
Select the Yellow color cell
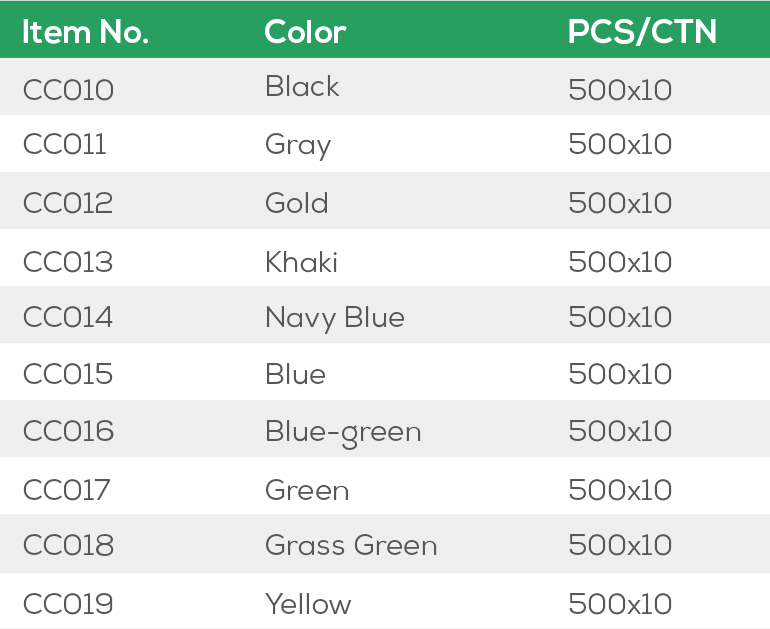point(308,604)
